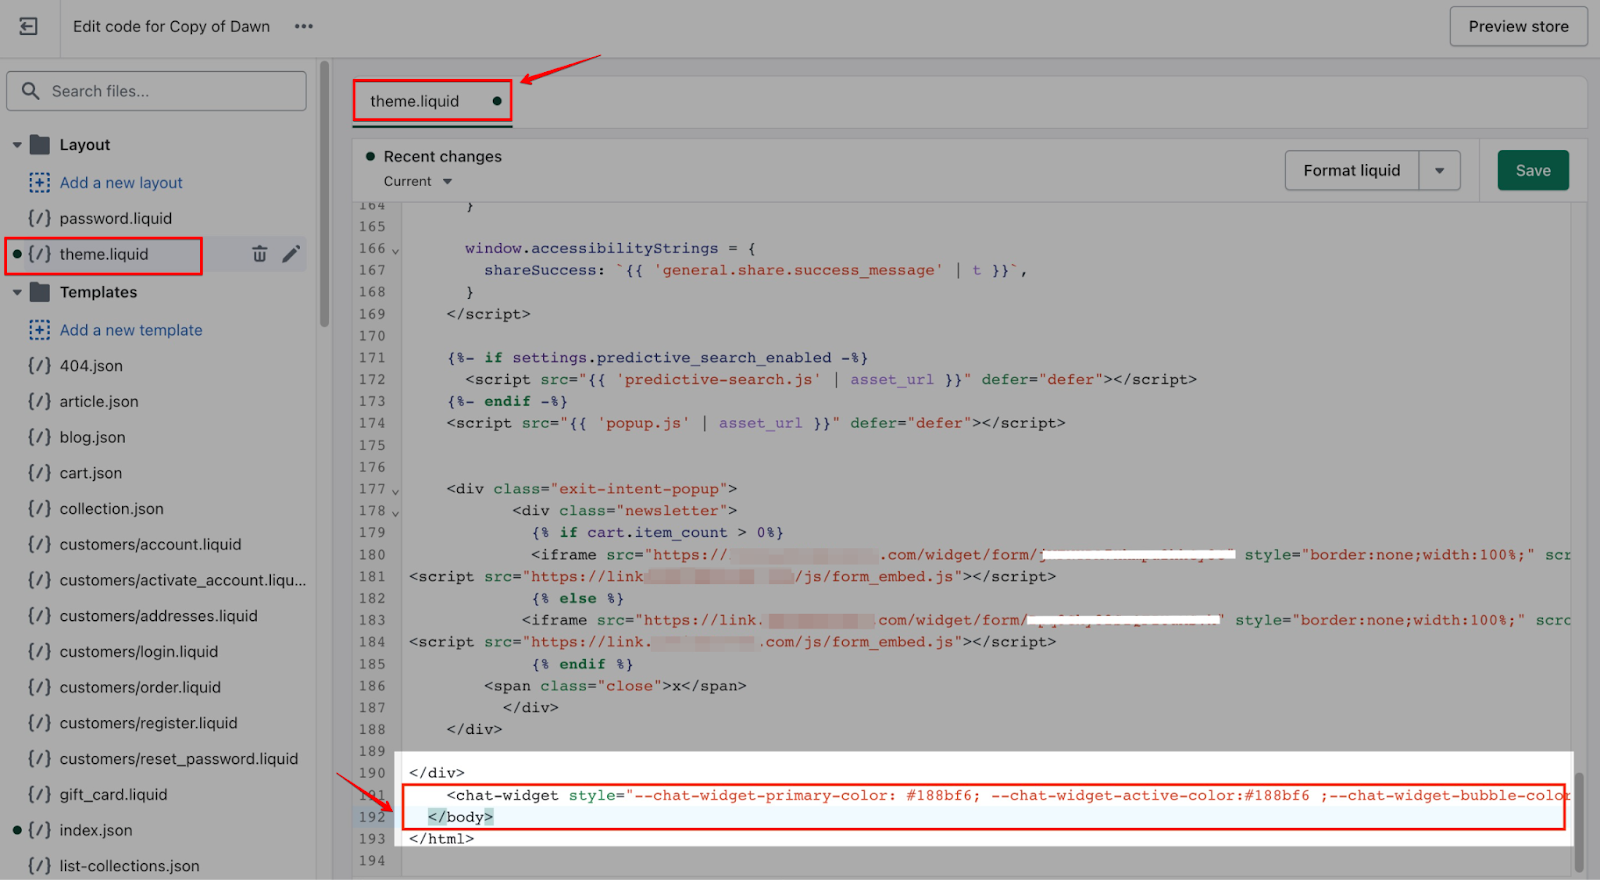Click the Preview store button
1600x880 pixels.
coord(1518,27)
